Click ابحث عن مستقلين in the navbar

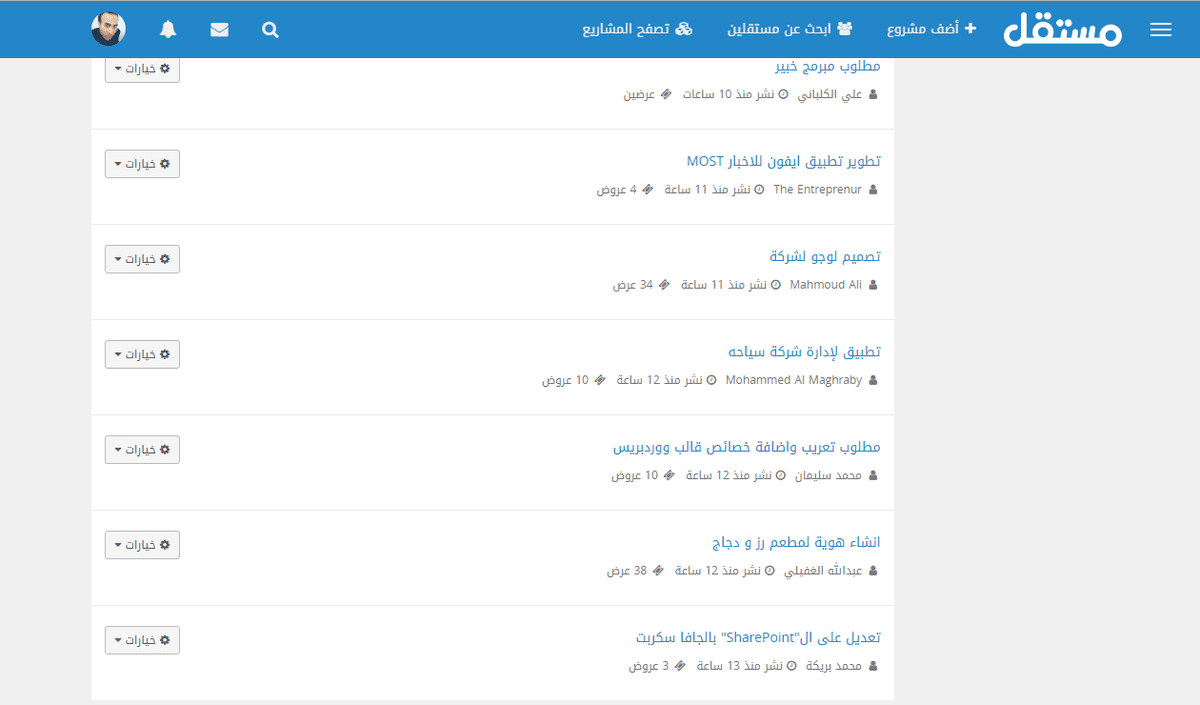point(790,29)
